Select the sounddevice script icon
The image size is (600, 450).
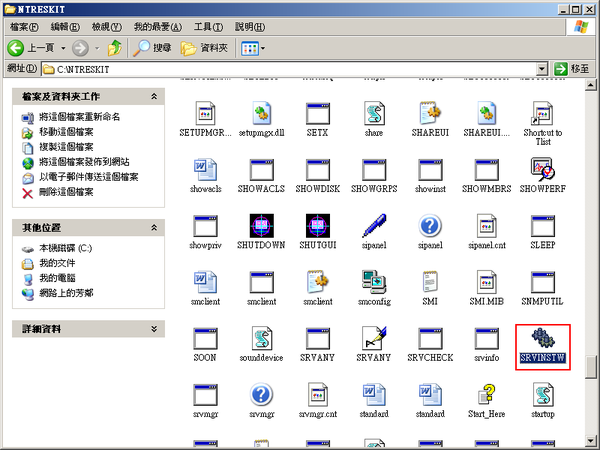(x=261, y=338)
